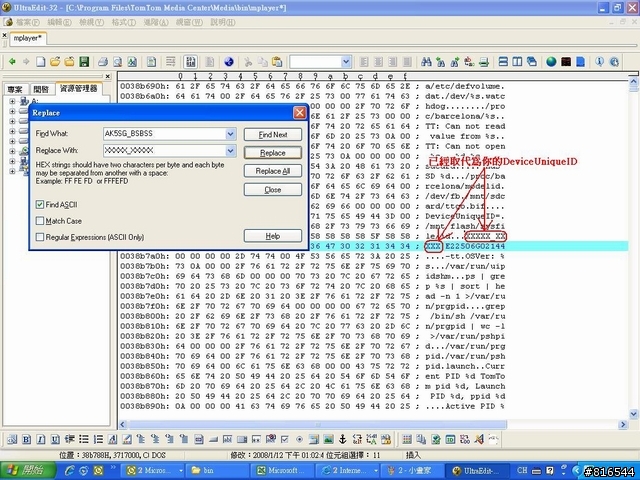Click the bulleted list icon in bottom toolbar
The image size is (640, 480).
84,439
